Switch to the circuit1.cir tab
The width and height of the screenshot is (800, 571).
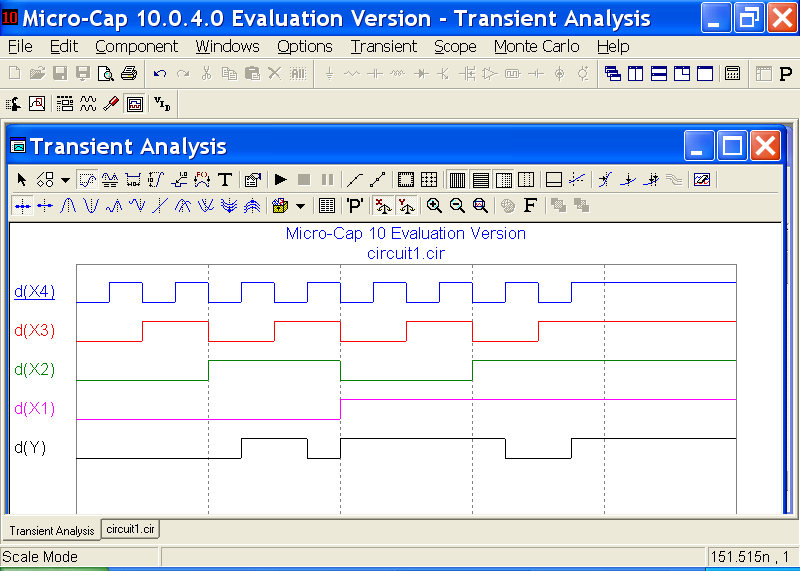(x=131, y=529)
